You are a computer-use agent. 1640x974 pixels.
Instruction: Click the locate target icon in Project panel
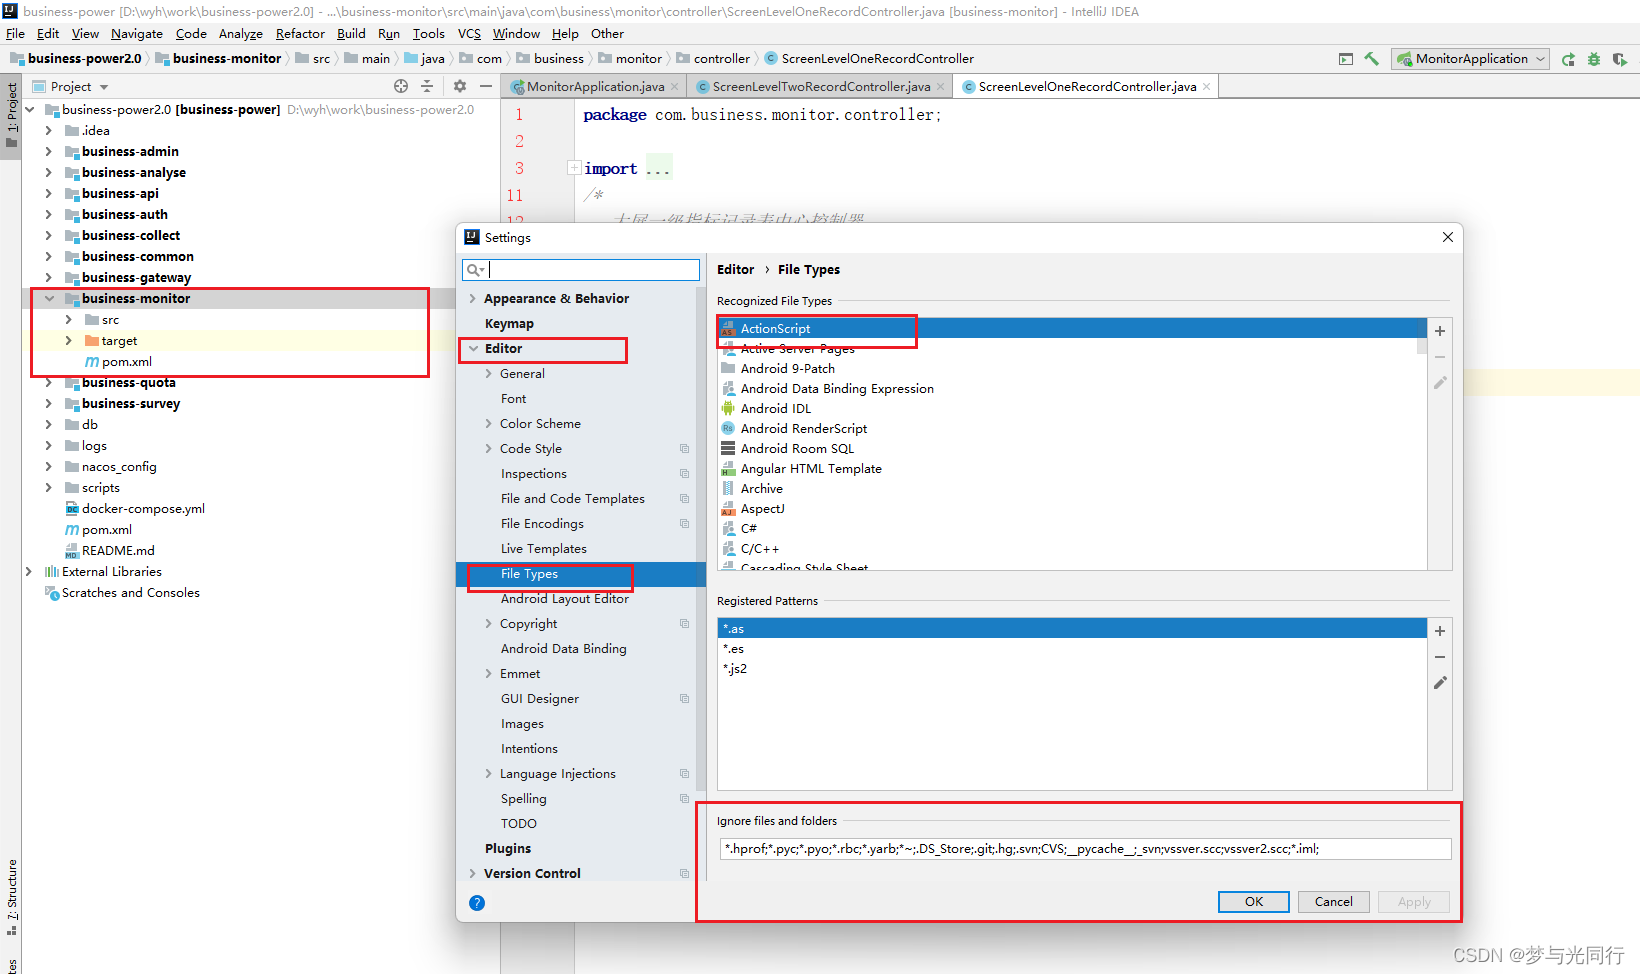(x=401, y=86)
